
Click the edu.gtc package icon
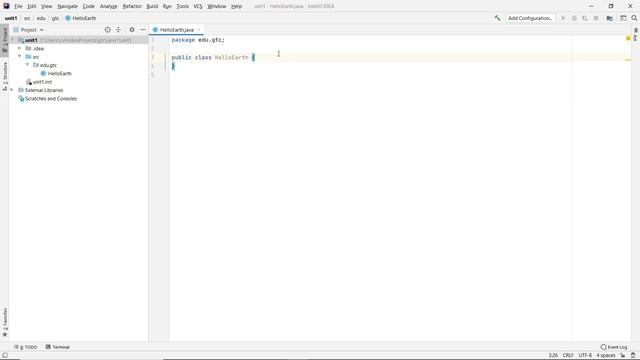point(36,65)
